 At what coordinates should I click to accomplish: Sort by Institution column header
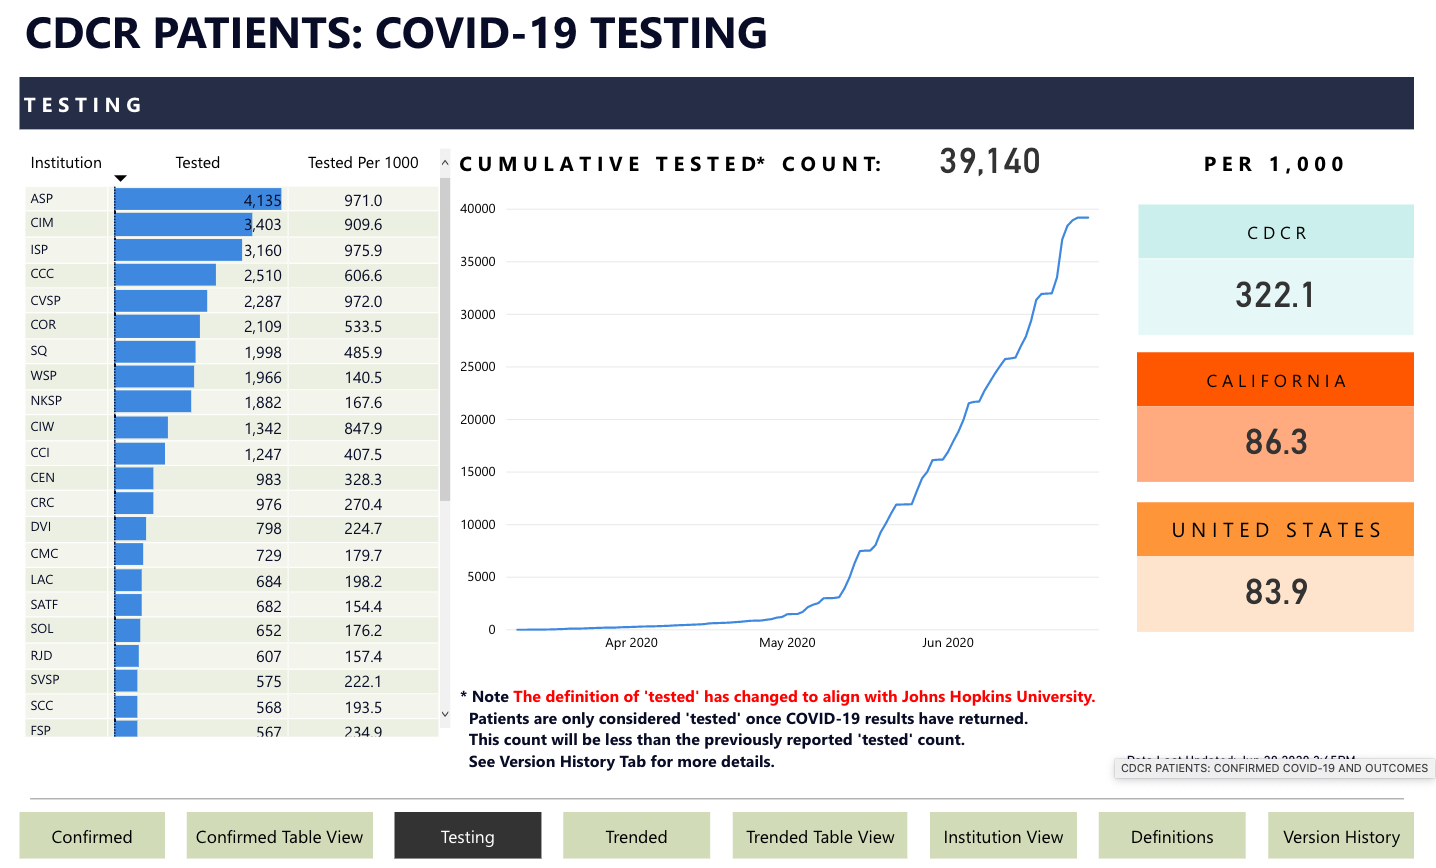pos(66,163)
